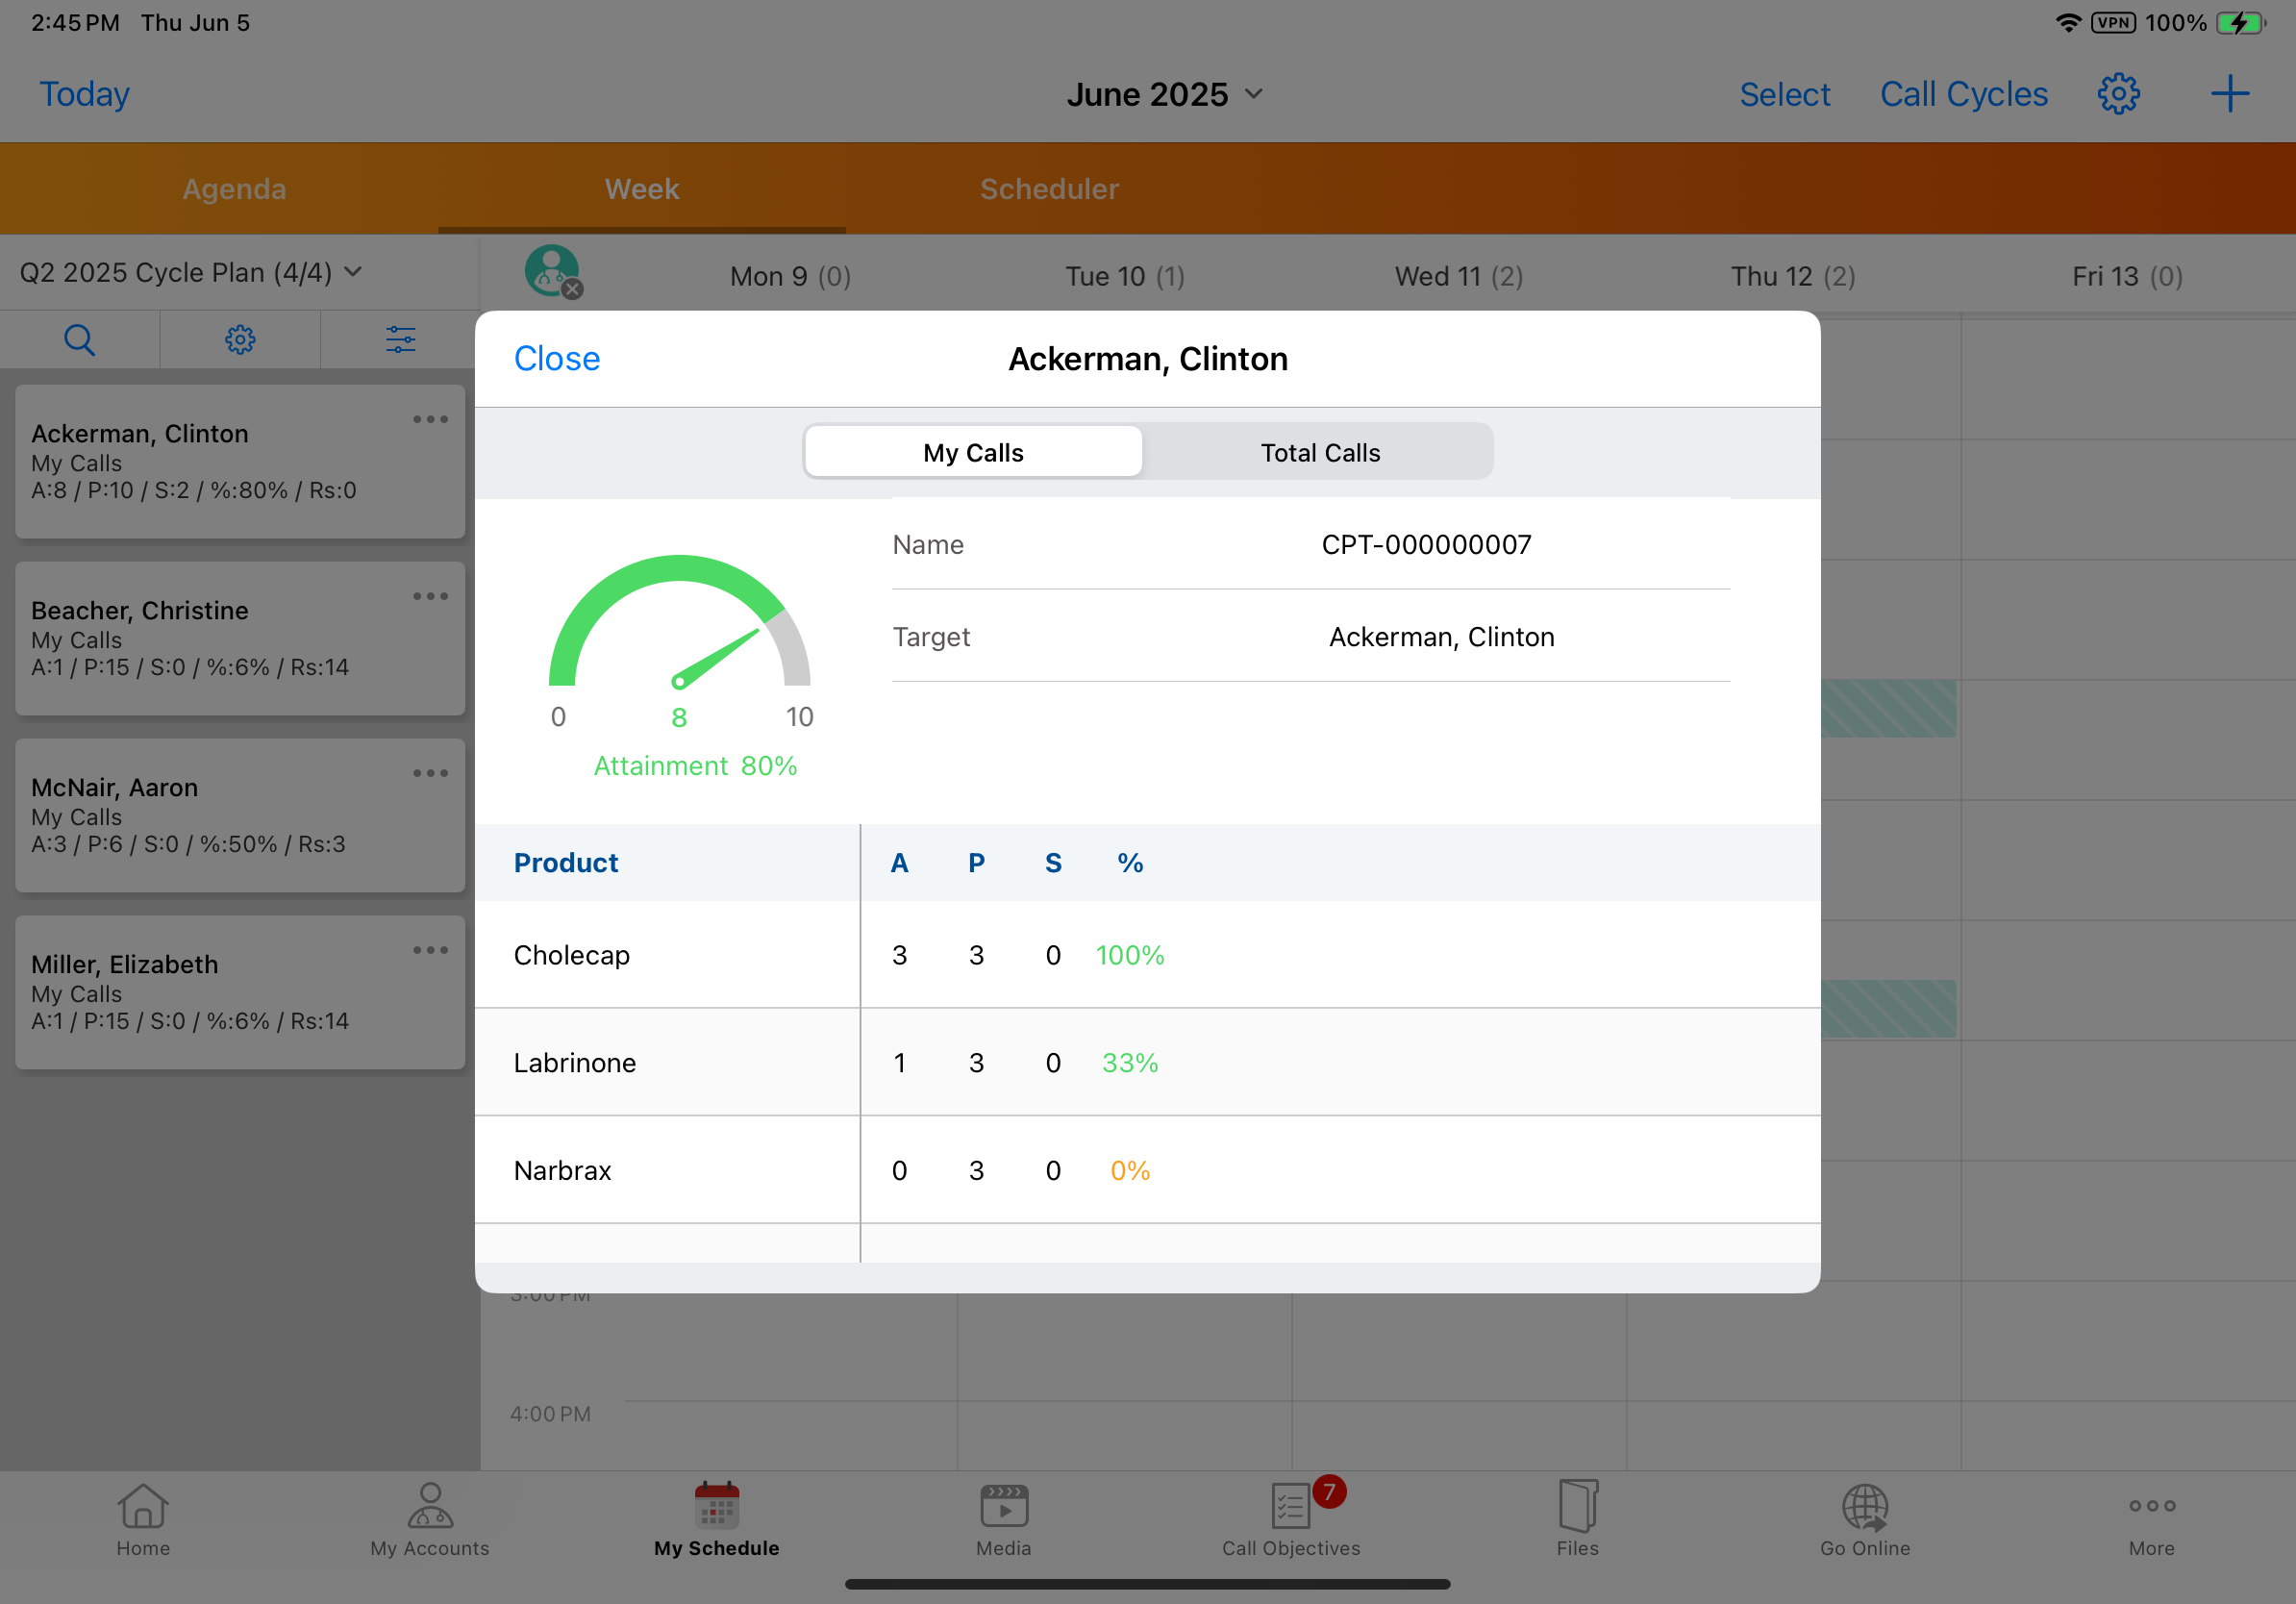
Task: Click the Call Cycles link
Action: pos(1963,94)
